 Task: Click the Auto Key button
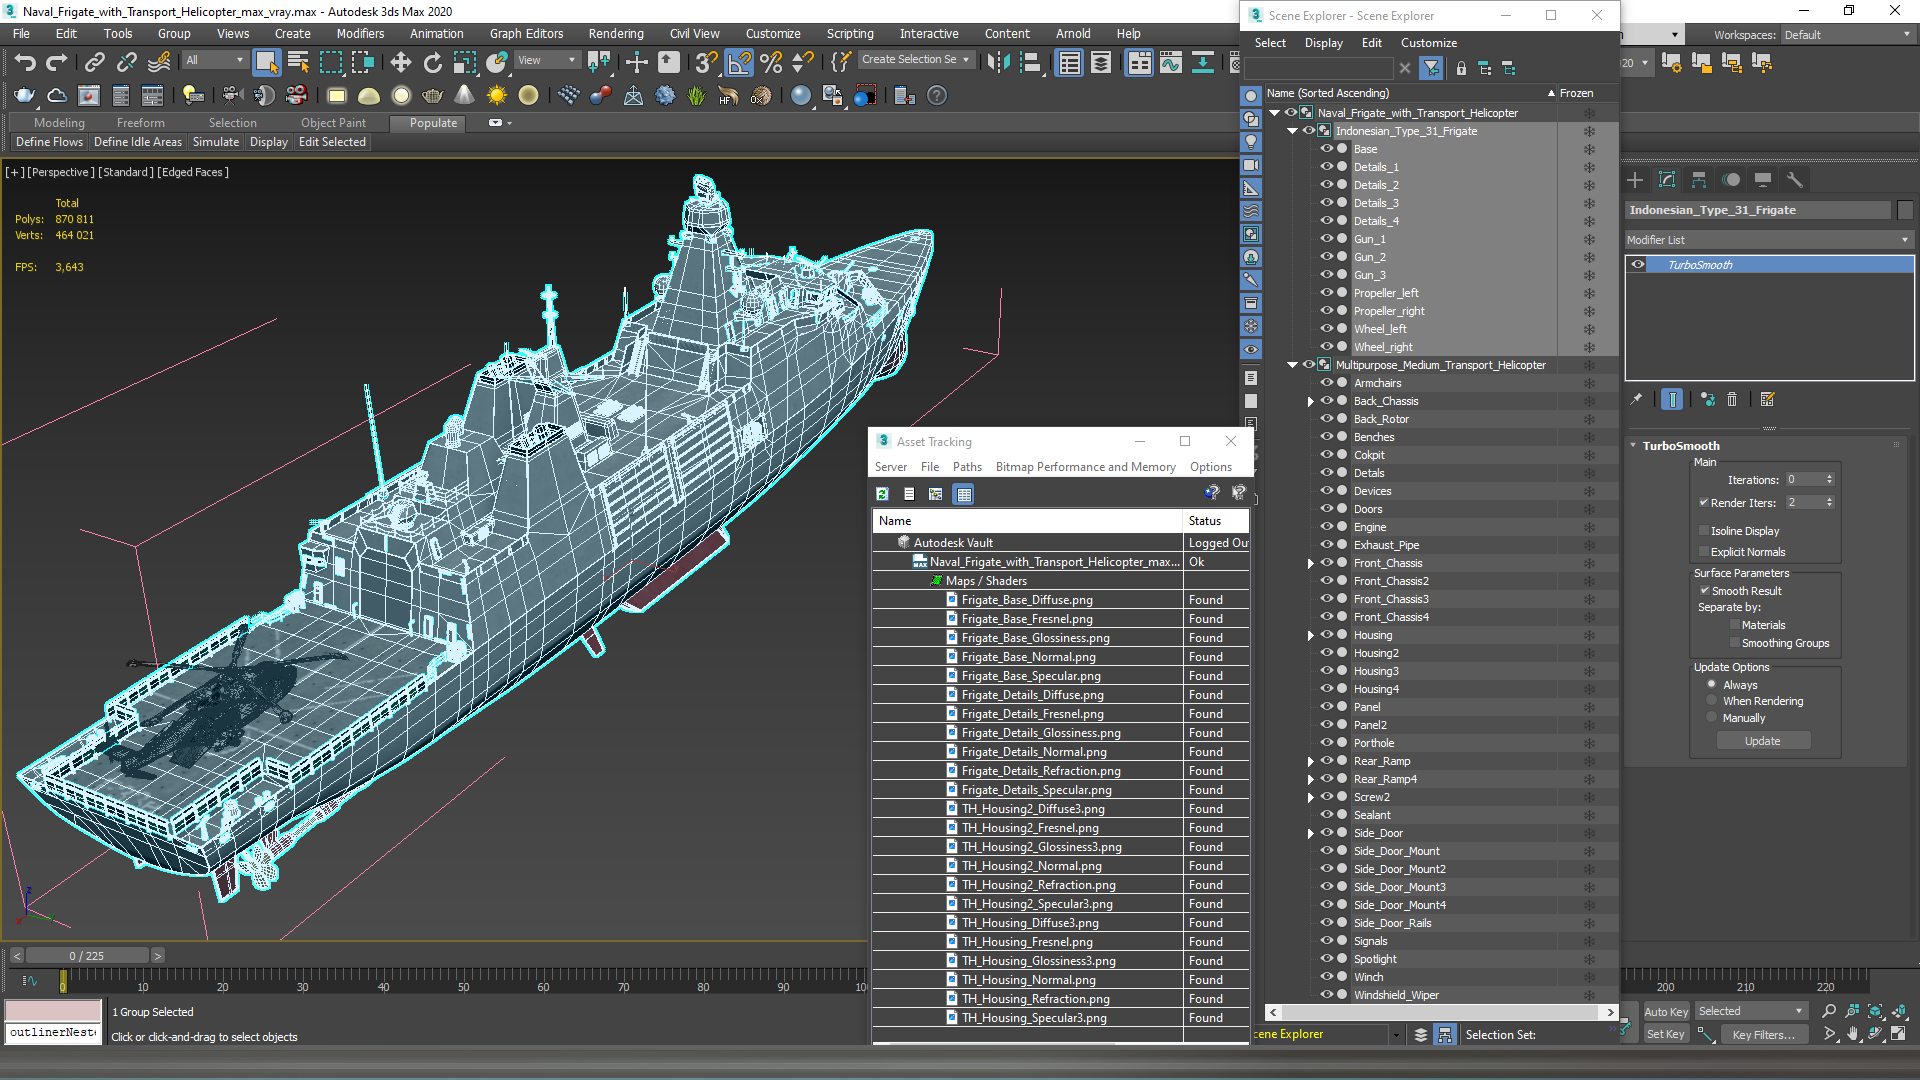pyautogui.click(x=1666, y=1012)
